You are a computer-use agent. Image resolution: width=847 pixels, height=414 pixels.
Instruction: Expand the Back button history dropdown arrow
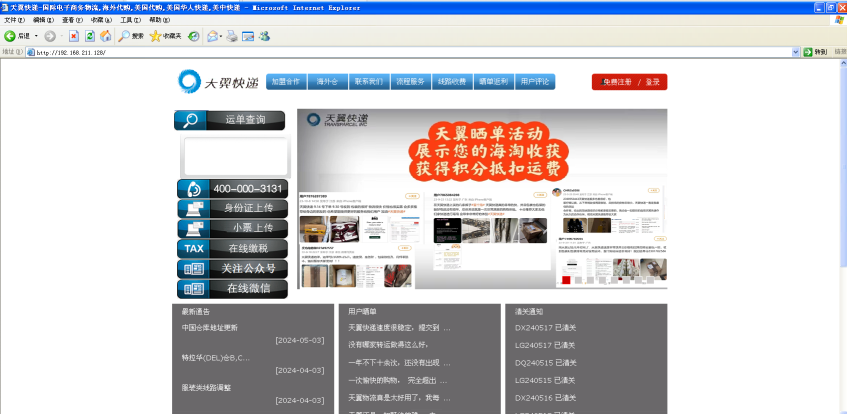(37, 36)
